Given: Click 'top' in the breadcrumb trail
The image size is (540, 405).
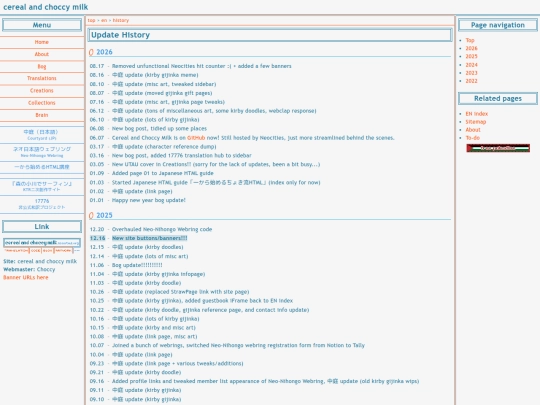Looking at the screenshot, I should tap(91, 20).
